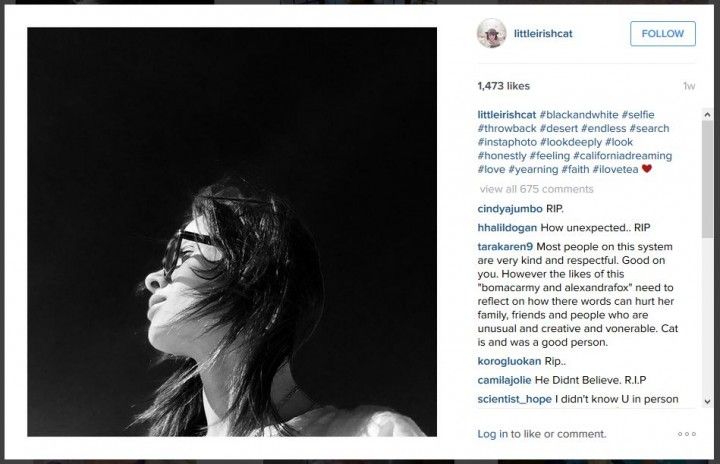Viewport: 720px width, 464px height.
Task: Open littleirishcat username in post header
Action: [x=543, y=34]
